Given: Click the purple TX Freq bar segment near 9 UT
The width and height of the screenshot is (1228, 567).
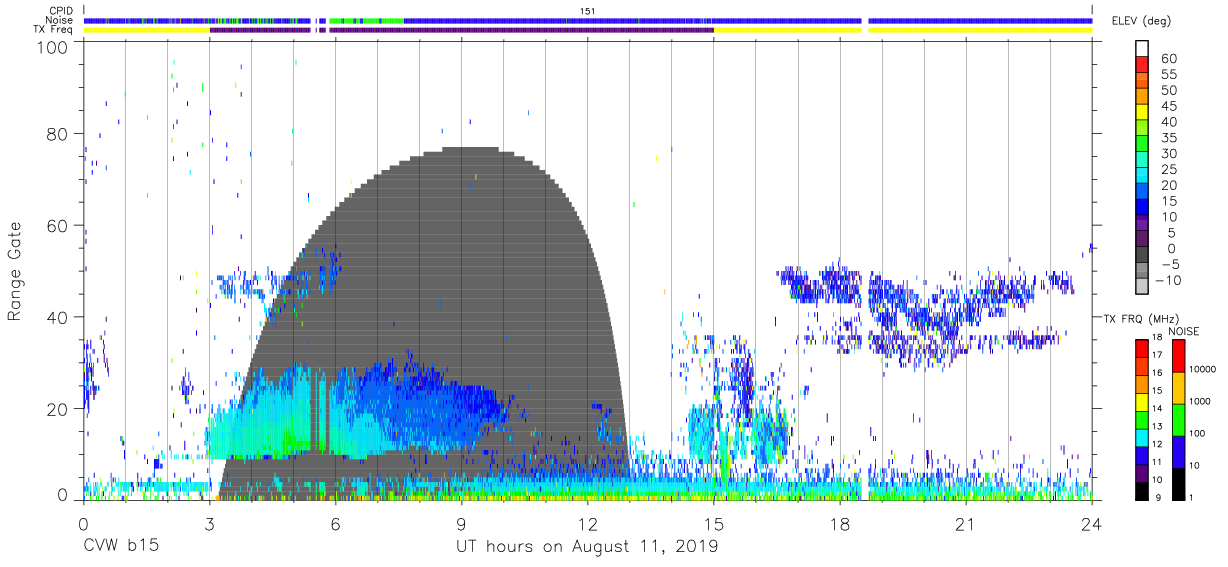Looking at the screenshot, I should tap(521, 30).
